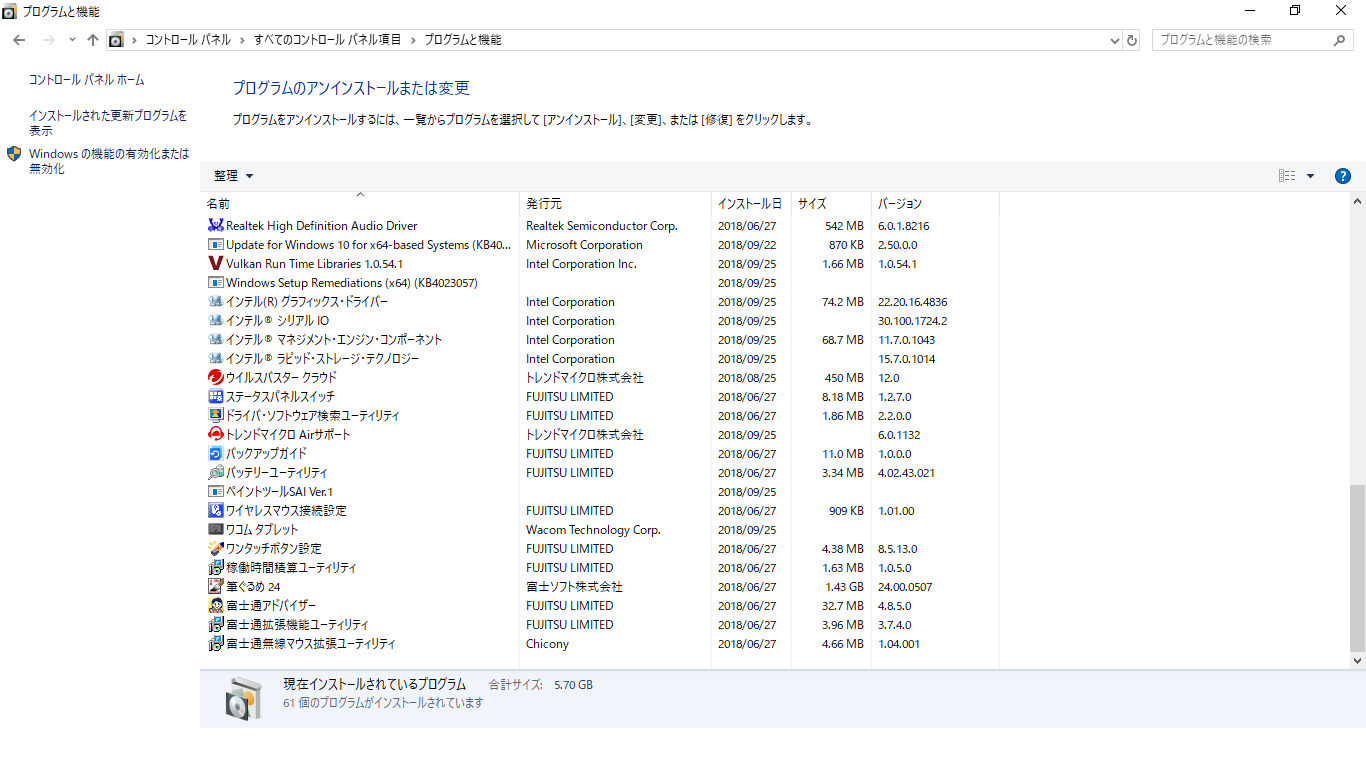Click すべてのコントロール パネル項目 in breadcrumb

tap(327, 40)
